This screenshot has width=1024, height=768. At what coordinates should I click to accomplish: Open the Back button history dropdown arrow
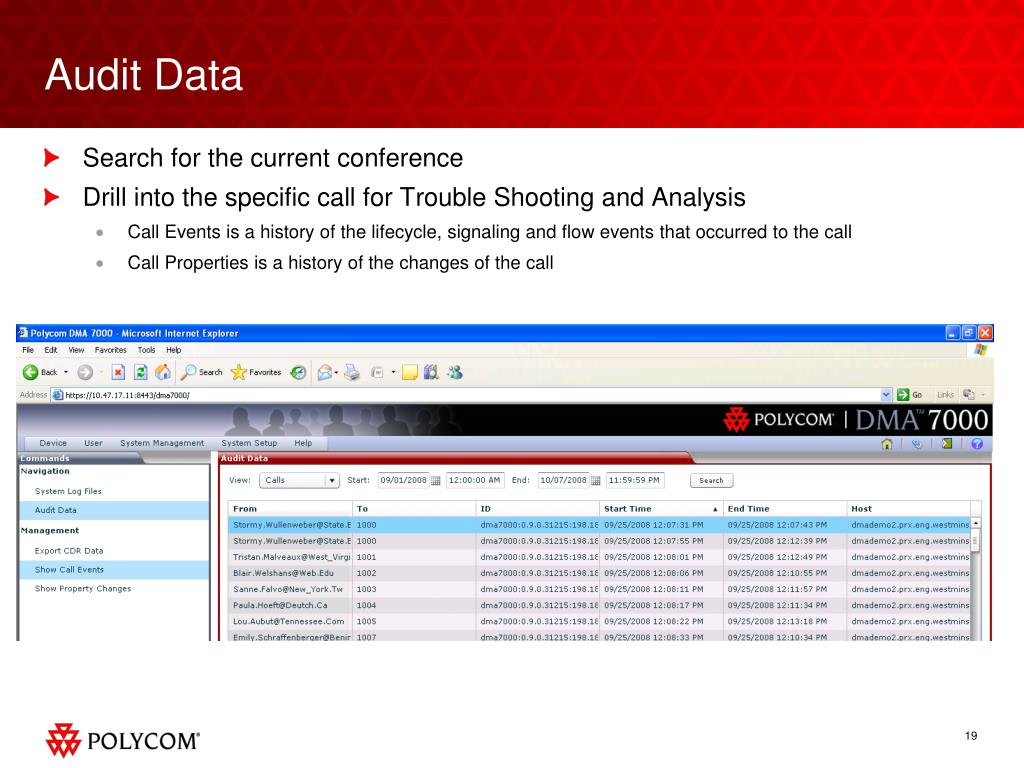point(66,372)
